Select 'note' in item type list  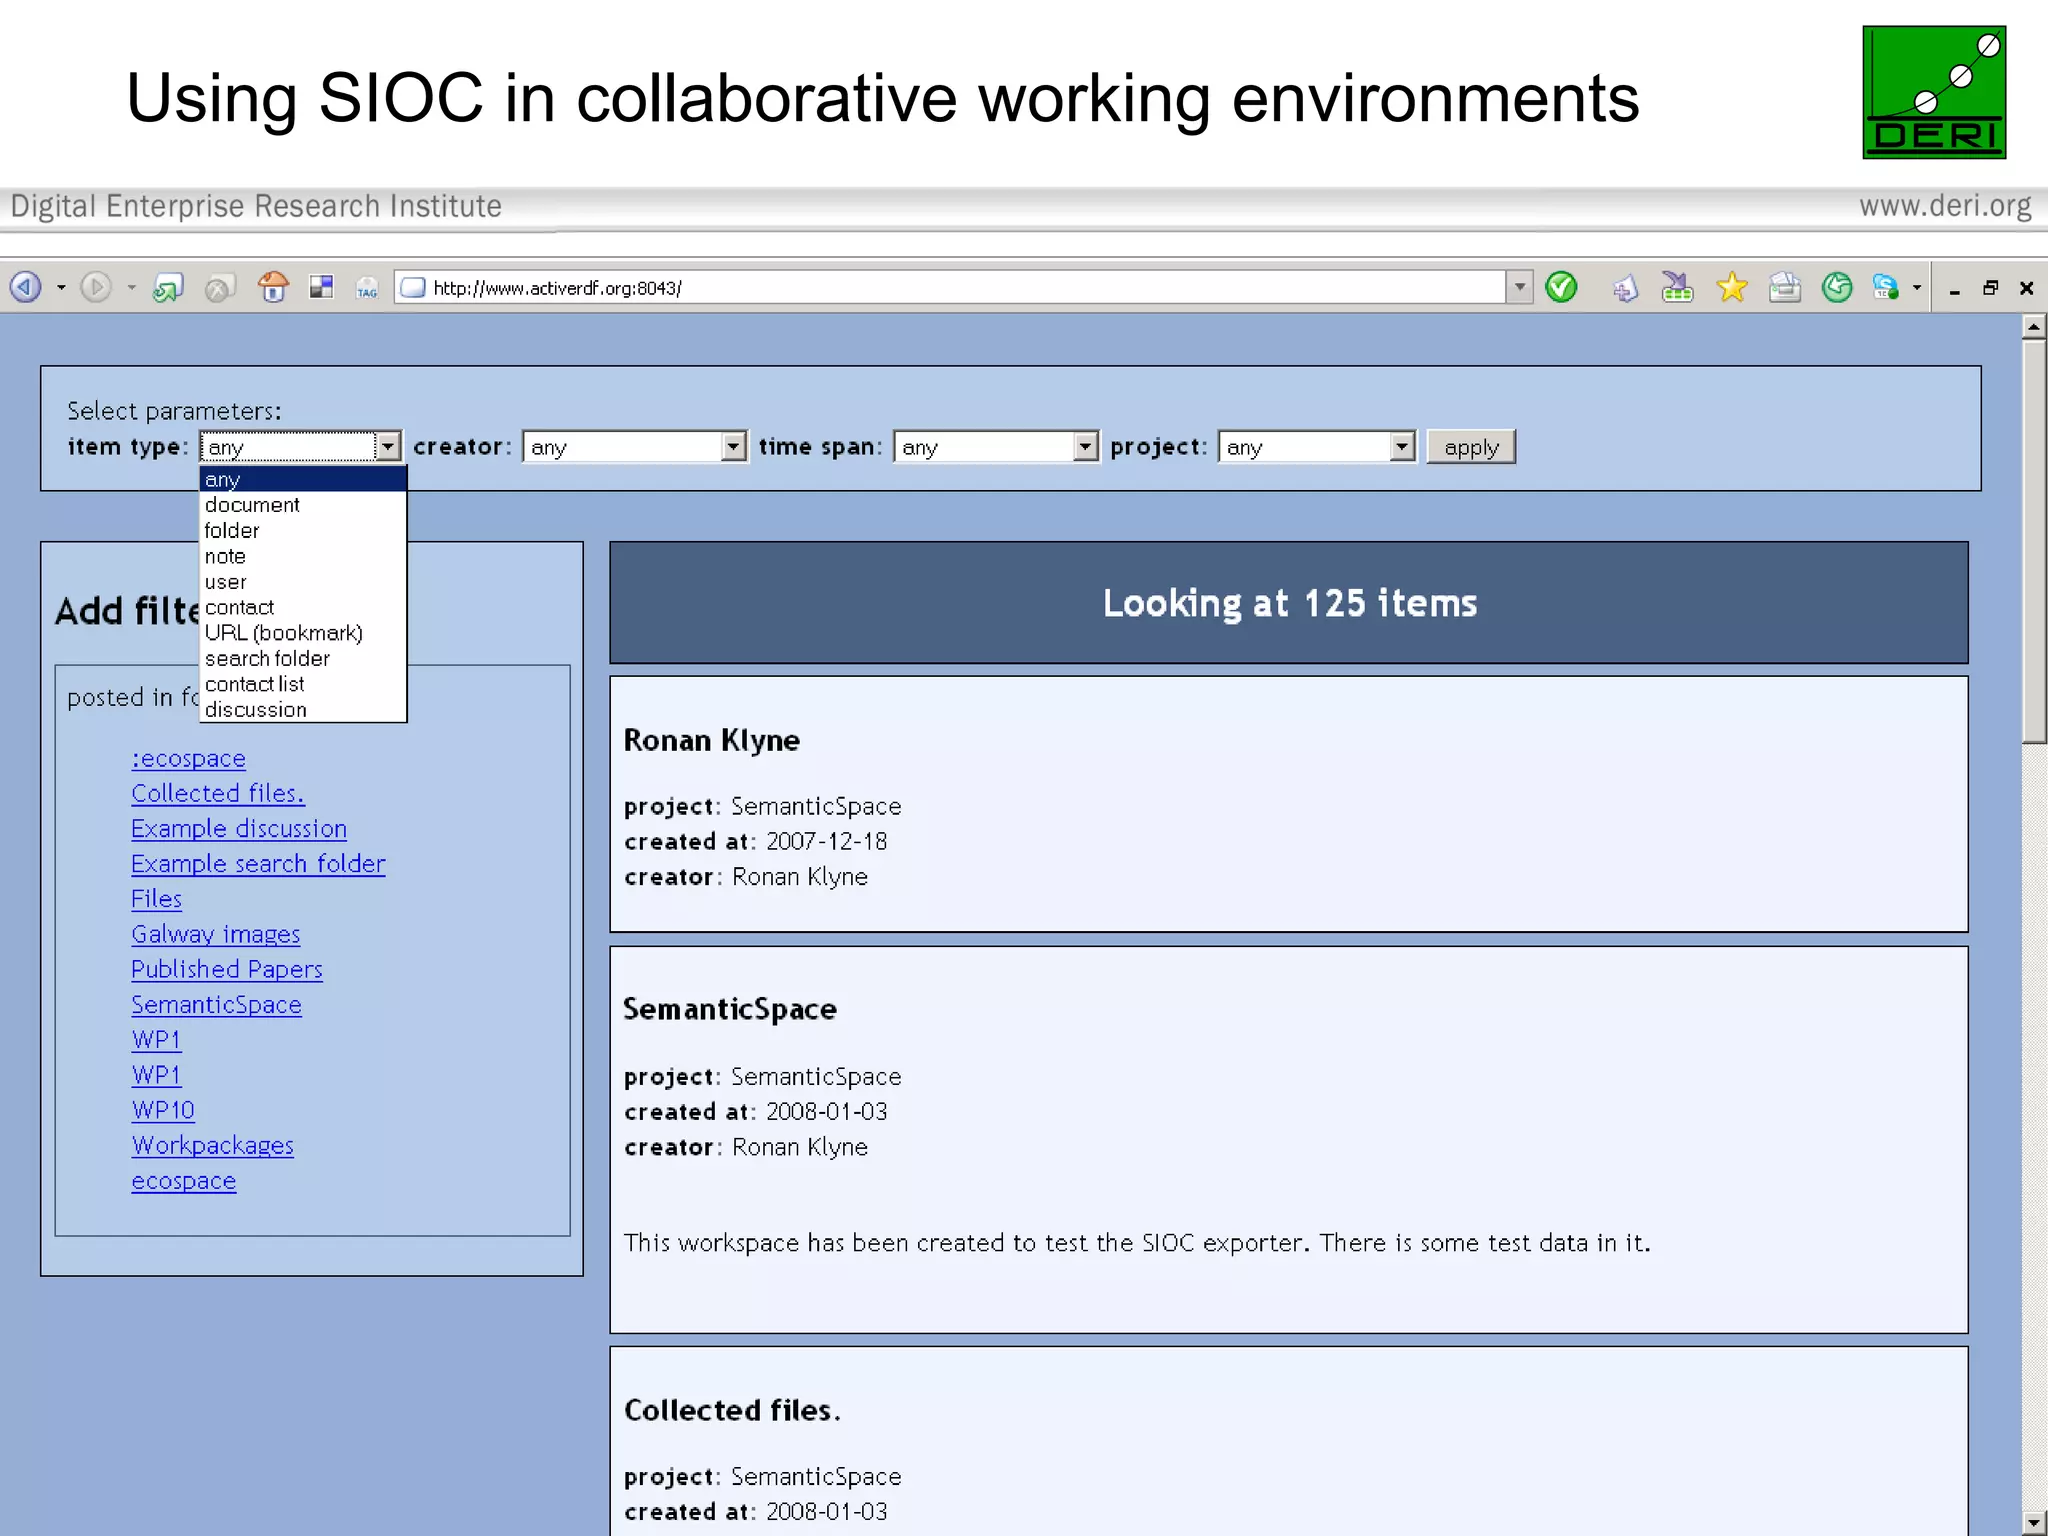tap(303, 556)
